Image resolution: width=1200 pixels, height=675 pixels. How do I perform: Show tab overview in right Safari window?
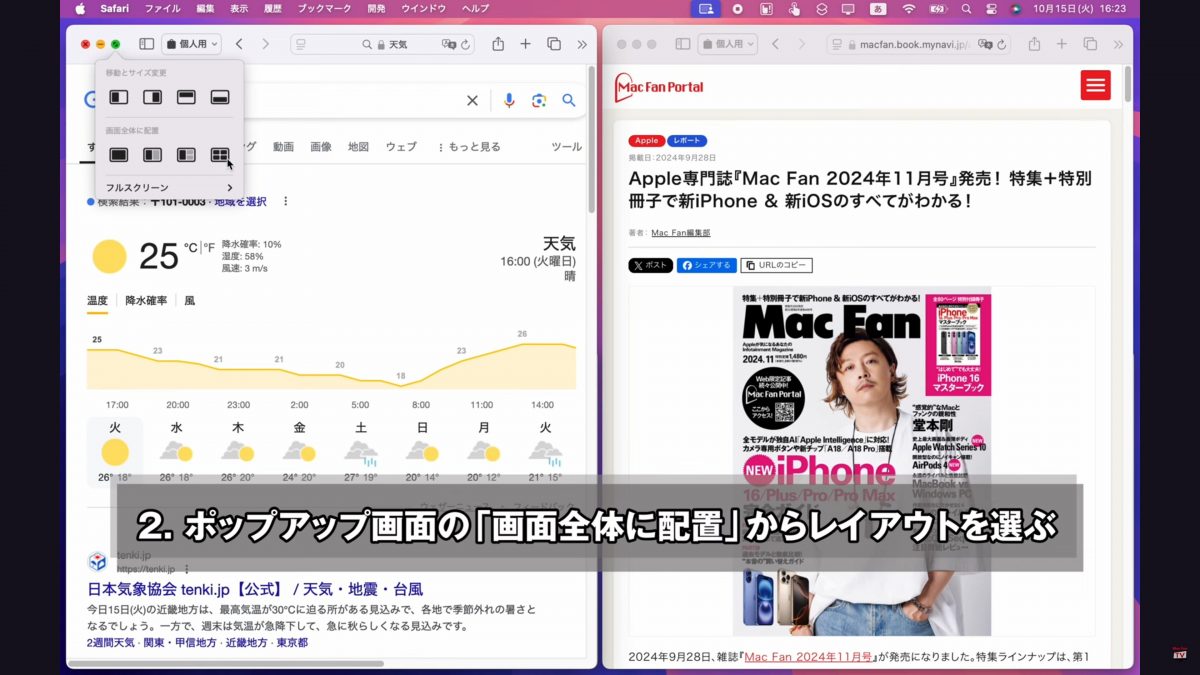pyautogui.click(x=1090, y=44)
